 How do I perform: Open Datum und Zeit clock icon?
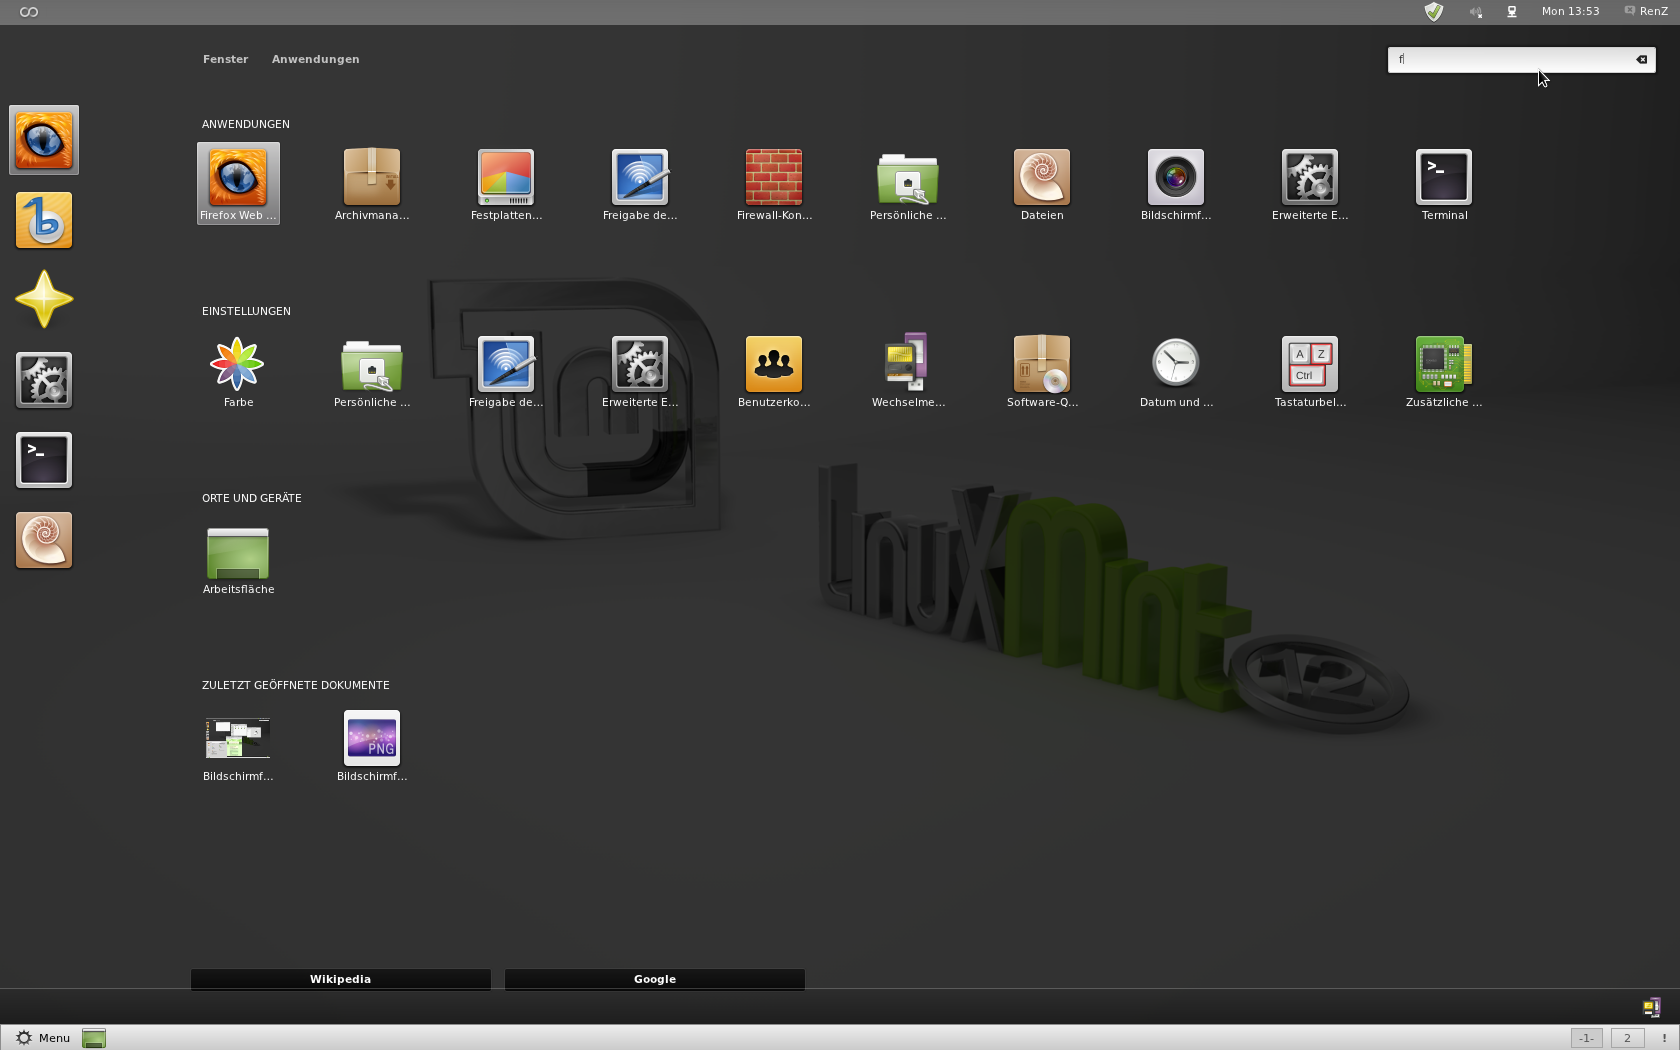(x=1176, y=370)
